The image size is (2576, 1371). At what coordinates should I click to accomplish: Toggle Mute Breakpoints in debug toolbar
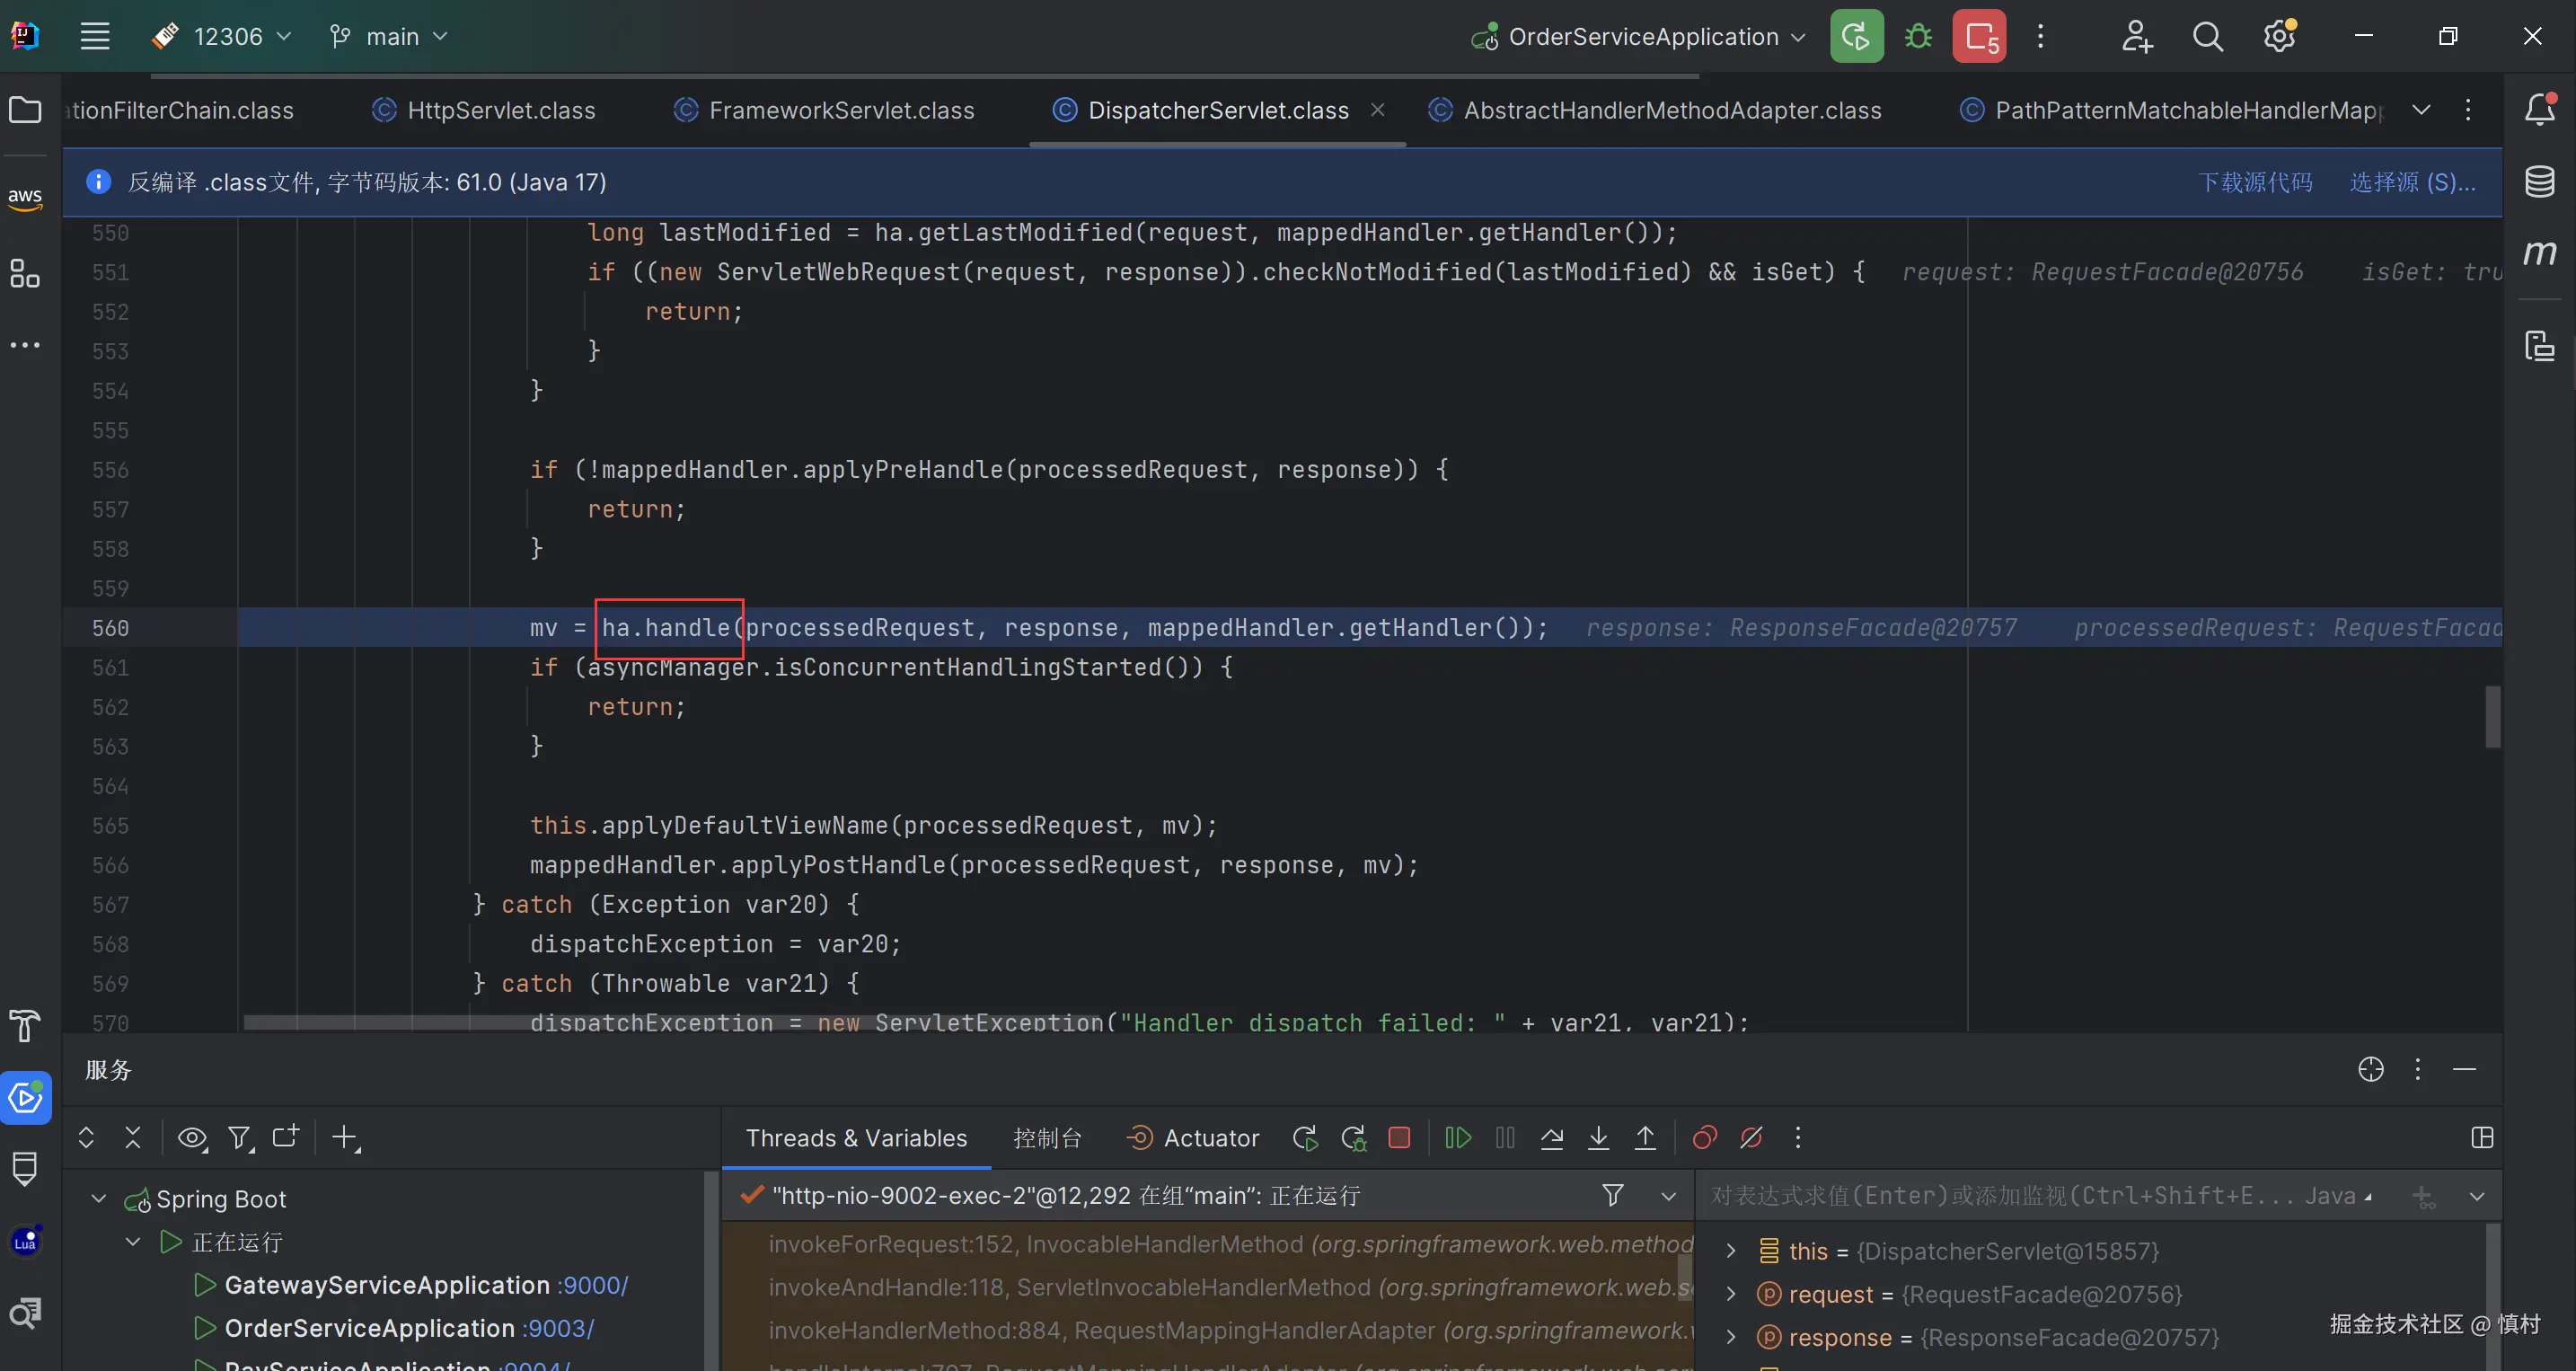[x=1751, y=1138]
